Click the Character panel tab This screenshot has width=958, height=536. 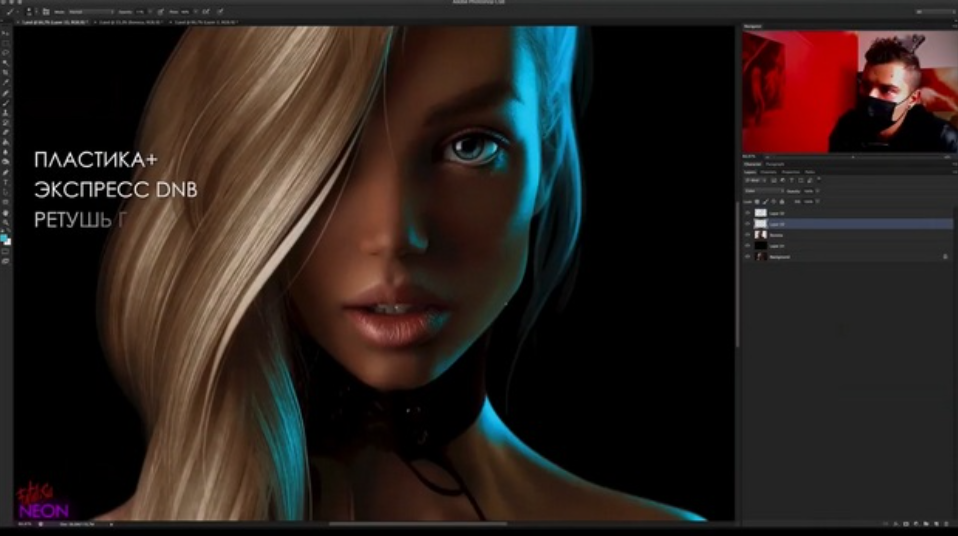[753, 164]
